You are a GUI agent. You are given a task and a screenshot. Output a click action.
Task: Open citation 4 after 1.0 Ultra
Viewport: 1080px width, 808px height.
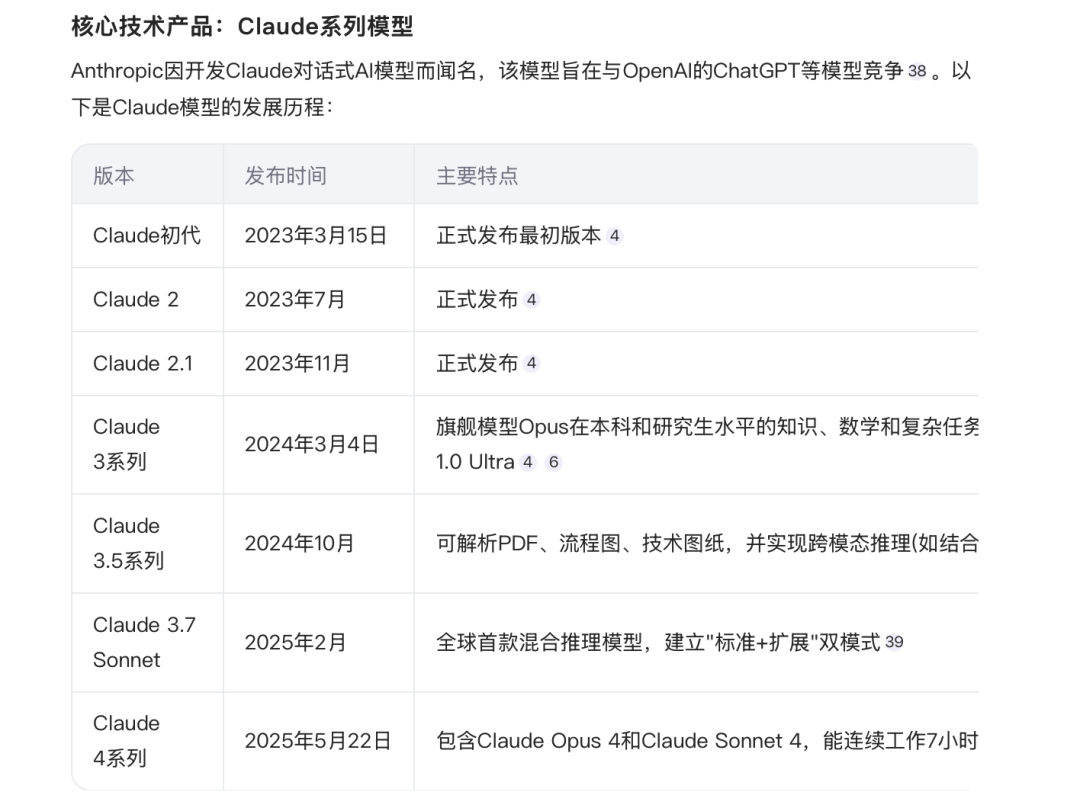(x=528, y=462)
